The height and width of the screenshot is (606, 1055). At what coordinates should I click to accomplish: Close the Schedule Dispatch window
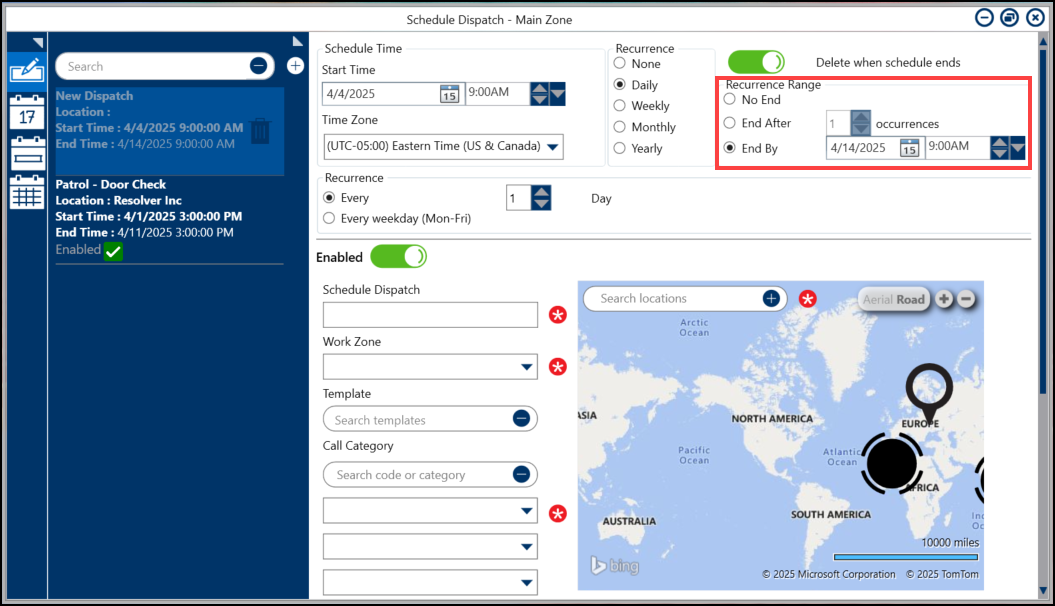tap(1035, 17)
